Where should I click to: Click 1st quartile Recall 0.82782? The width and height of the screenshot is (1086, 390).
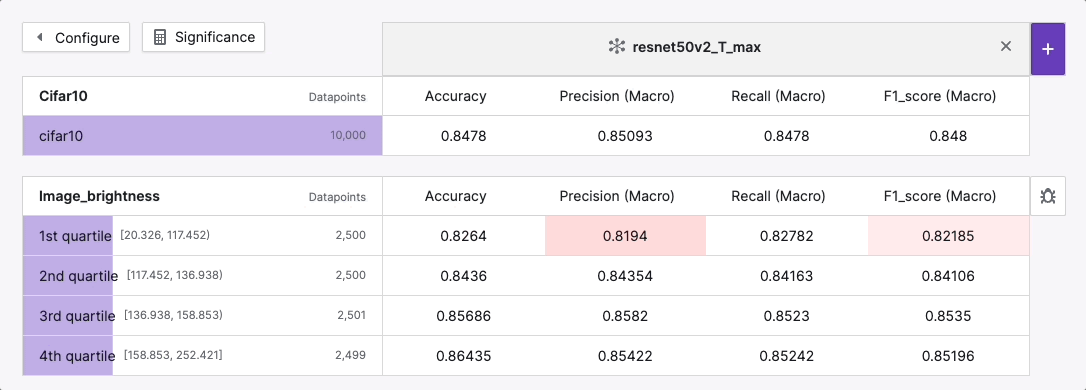[787, 236]
